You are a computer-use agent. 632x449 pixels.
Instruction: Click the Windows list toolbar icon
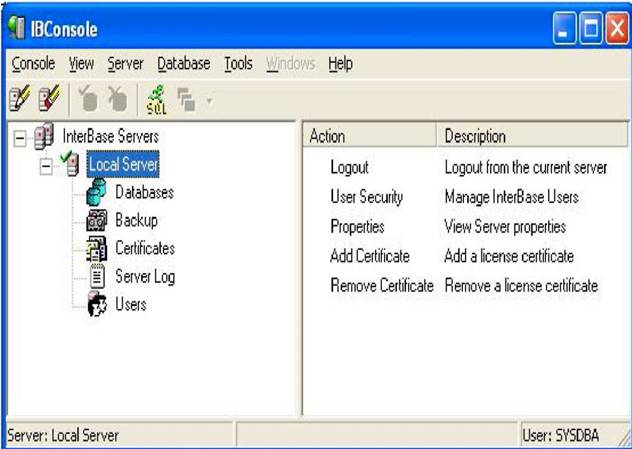click(x=186, y=99)
